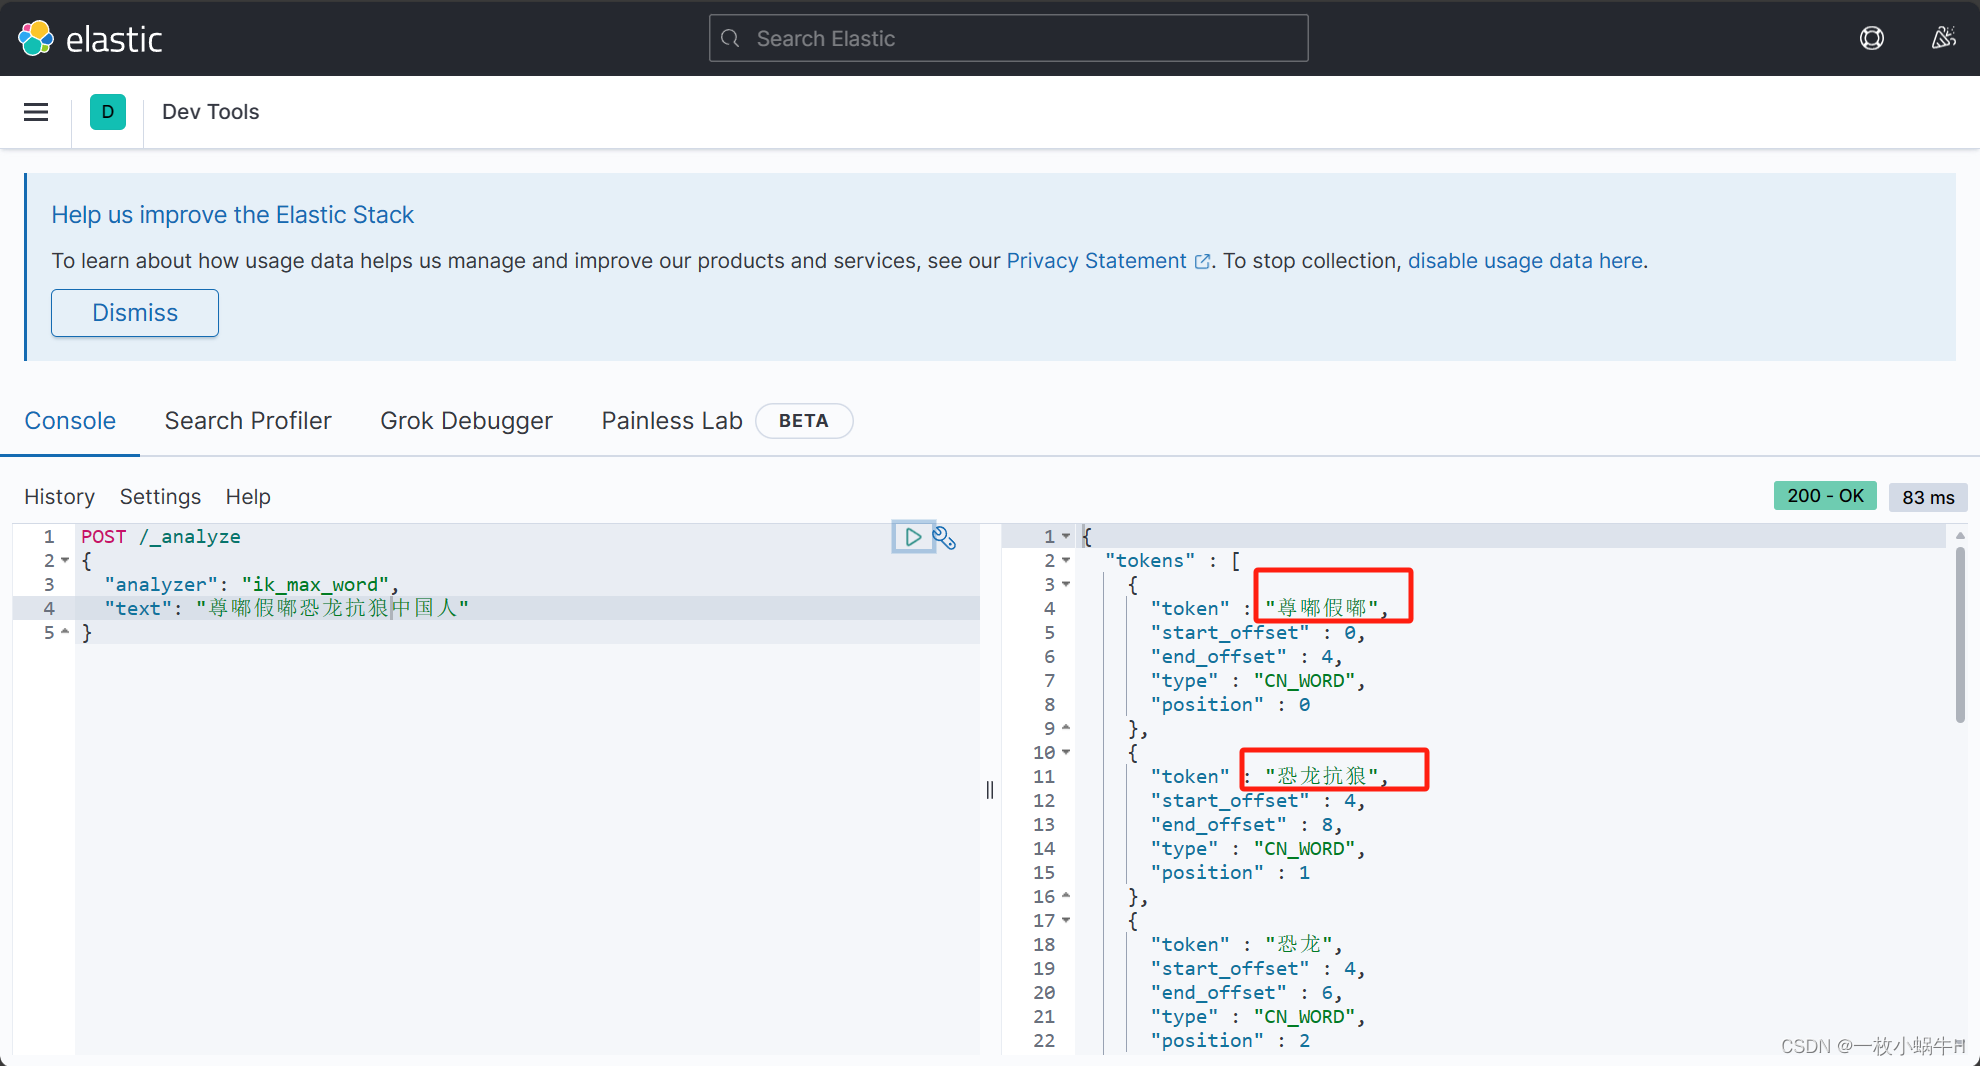1980x1066 pixels.
Task: Open the hamburger navigation menu
Action: point(36,112)
